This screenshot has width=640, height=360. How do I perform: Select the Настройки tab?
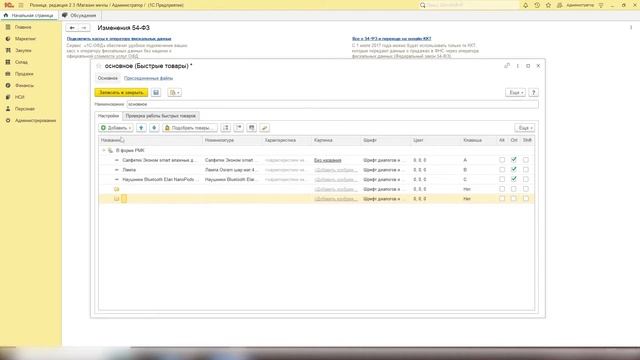tap(109, 116)
